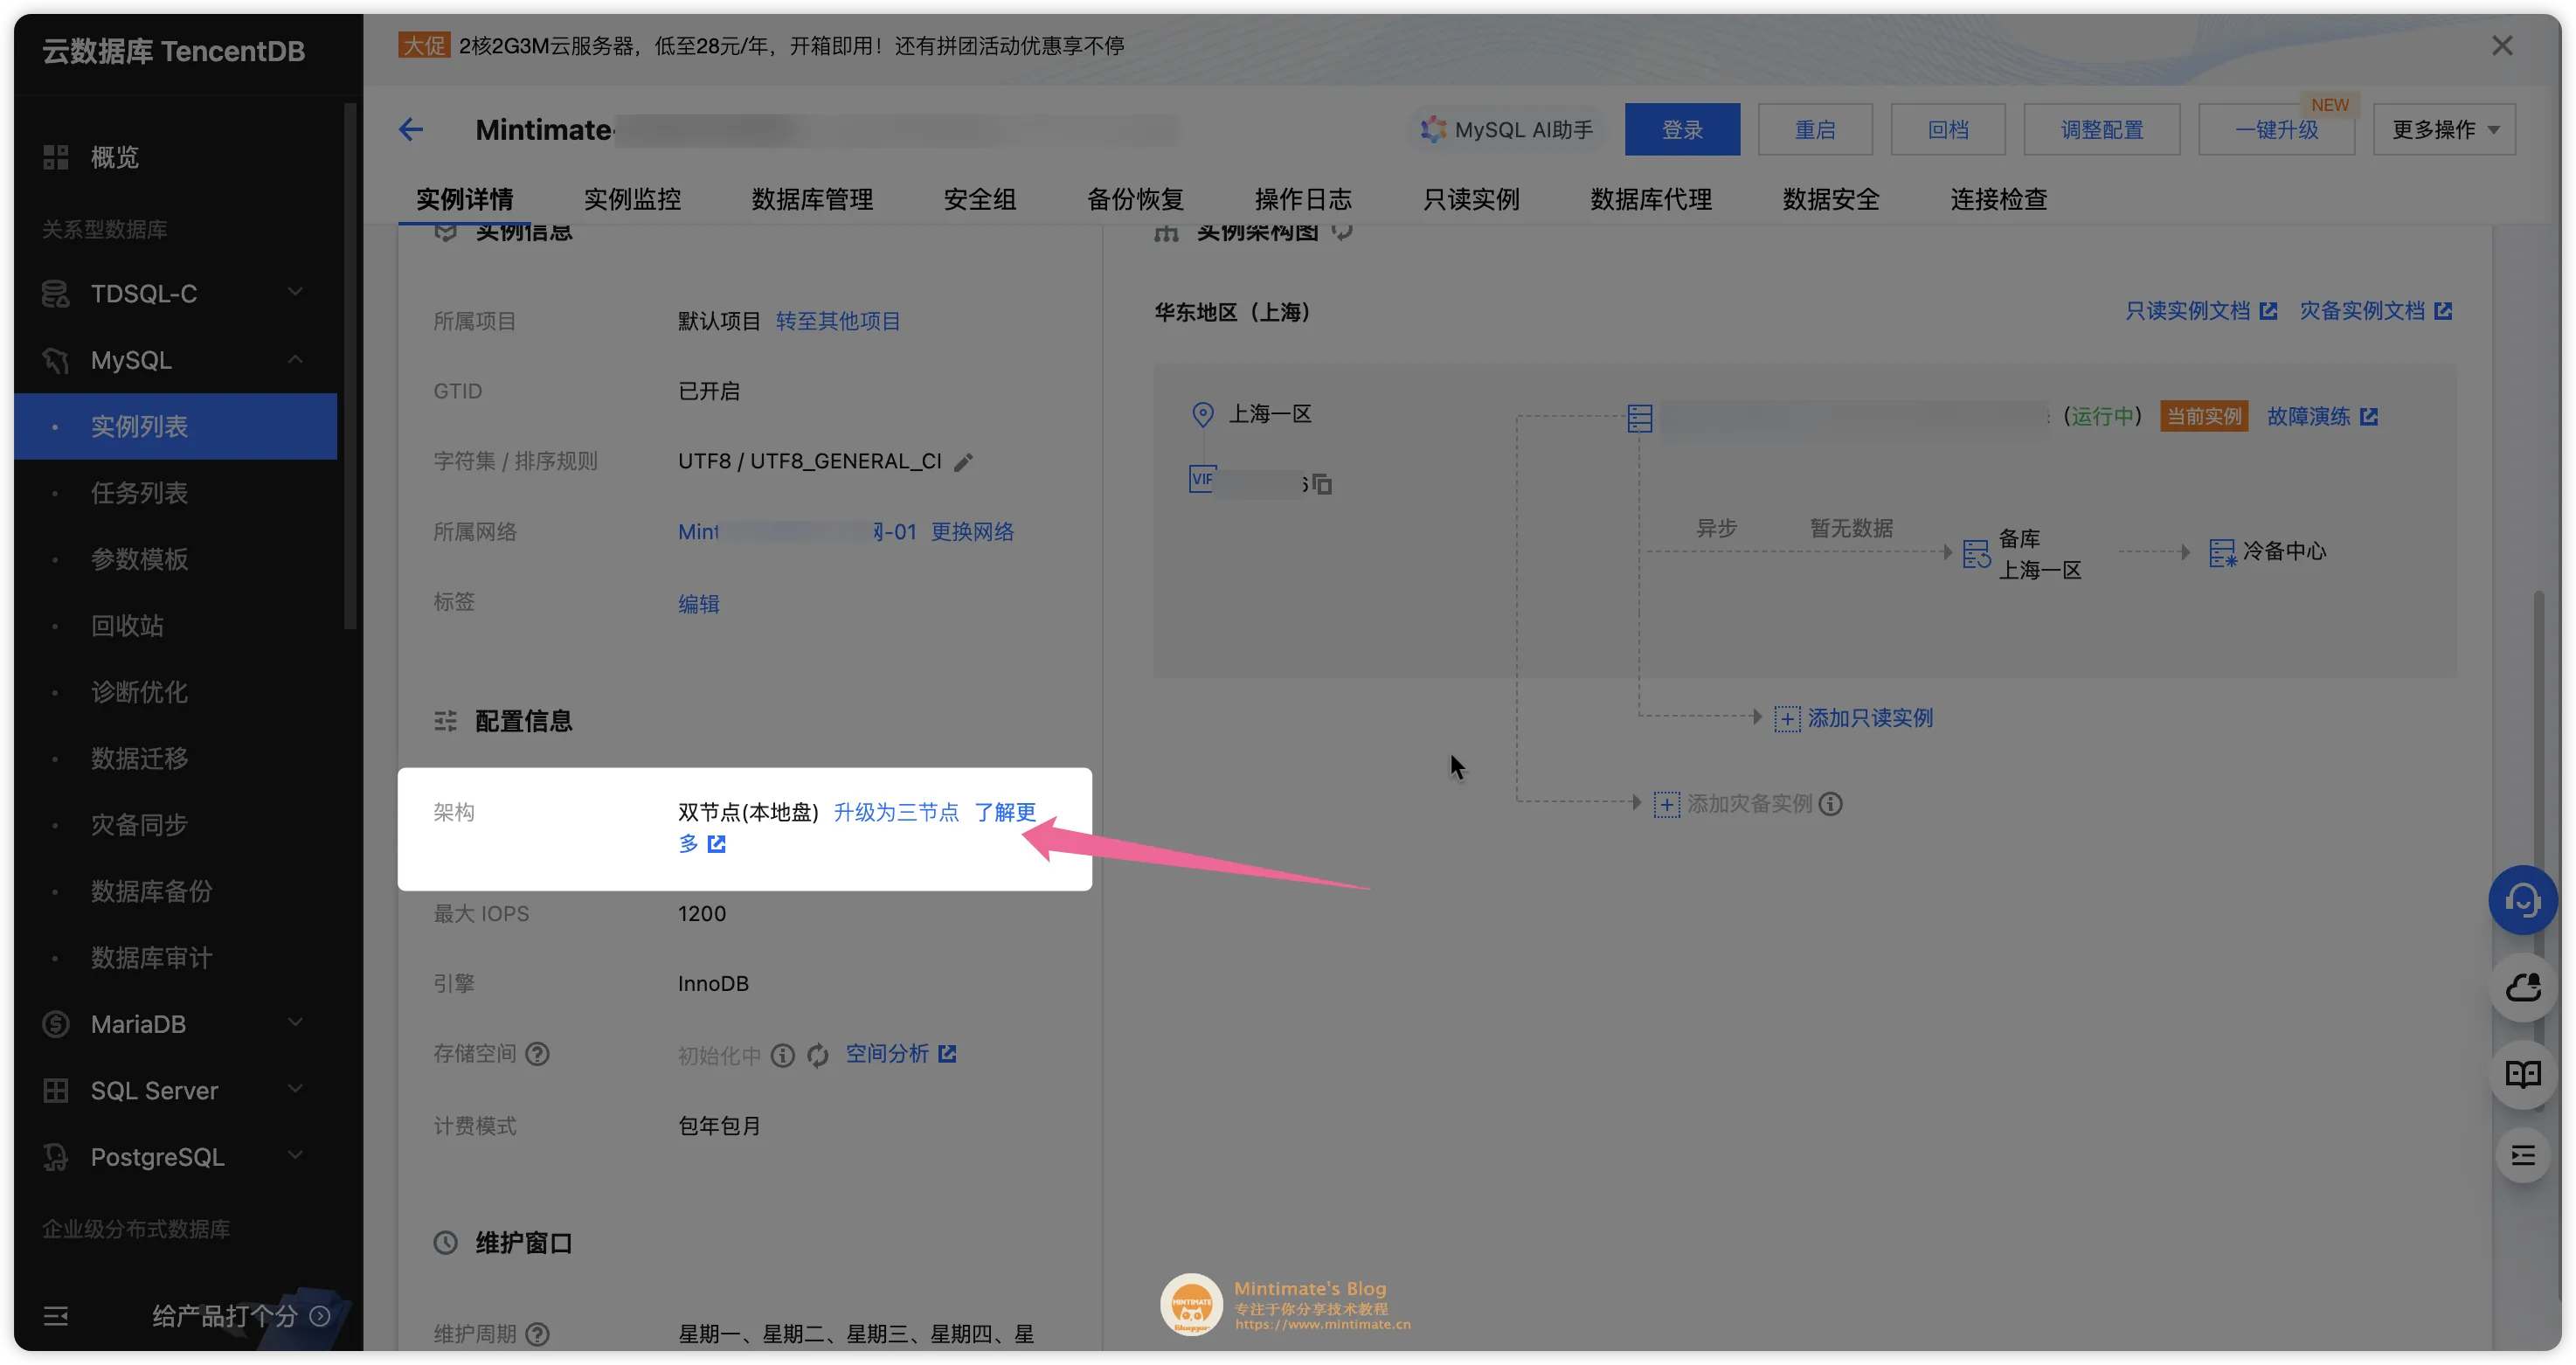
Task: Open the list menu floating button
Action: (x=2522, y=1156)
